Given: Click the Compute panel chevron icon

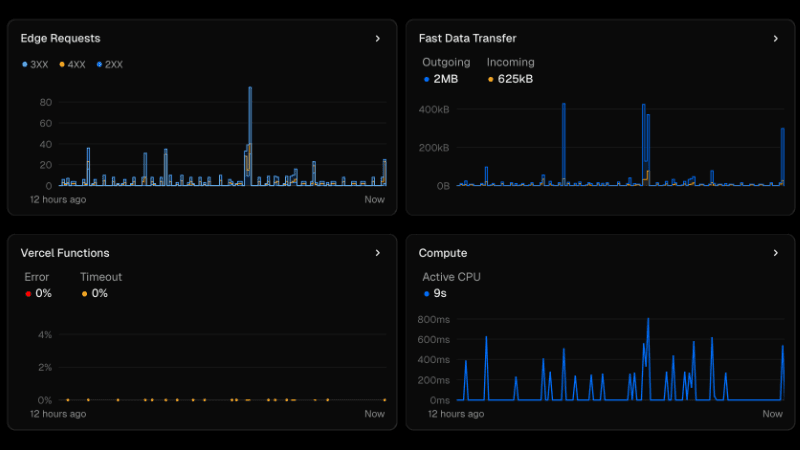Looking at the screenshot, I should (x=775, y=253).
